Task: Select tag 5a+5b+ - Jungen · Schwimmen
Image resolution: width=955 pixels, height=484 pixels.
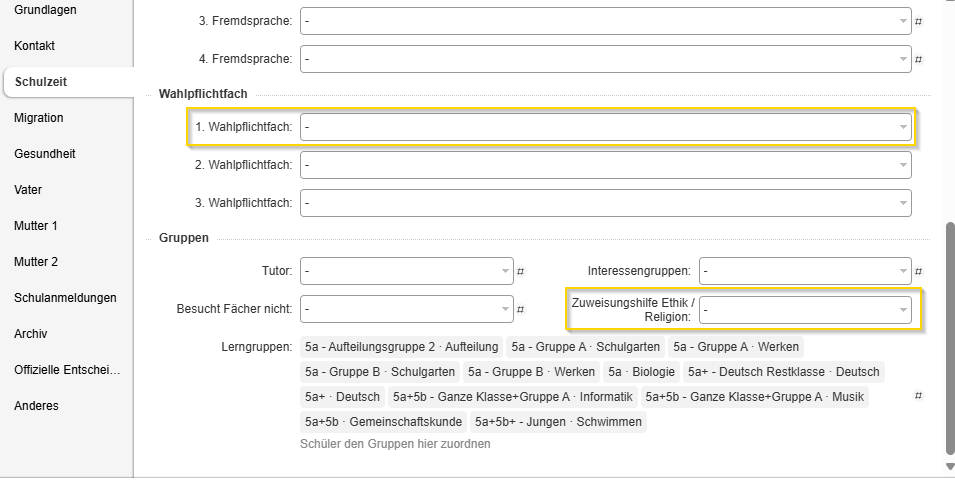Action: (x=559, y=422)
